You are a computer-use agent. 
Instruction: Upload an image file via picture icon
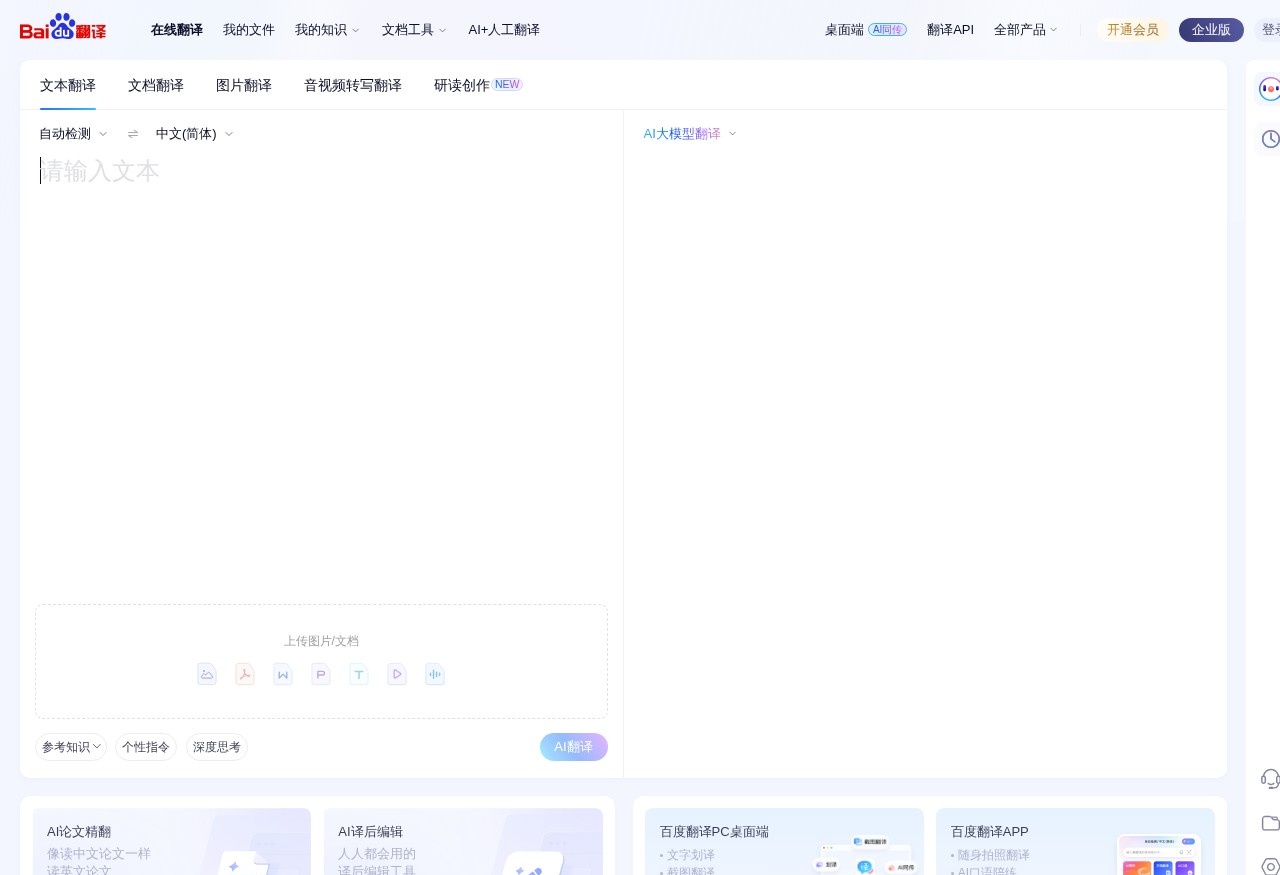(207, 674)
